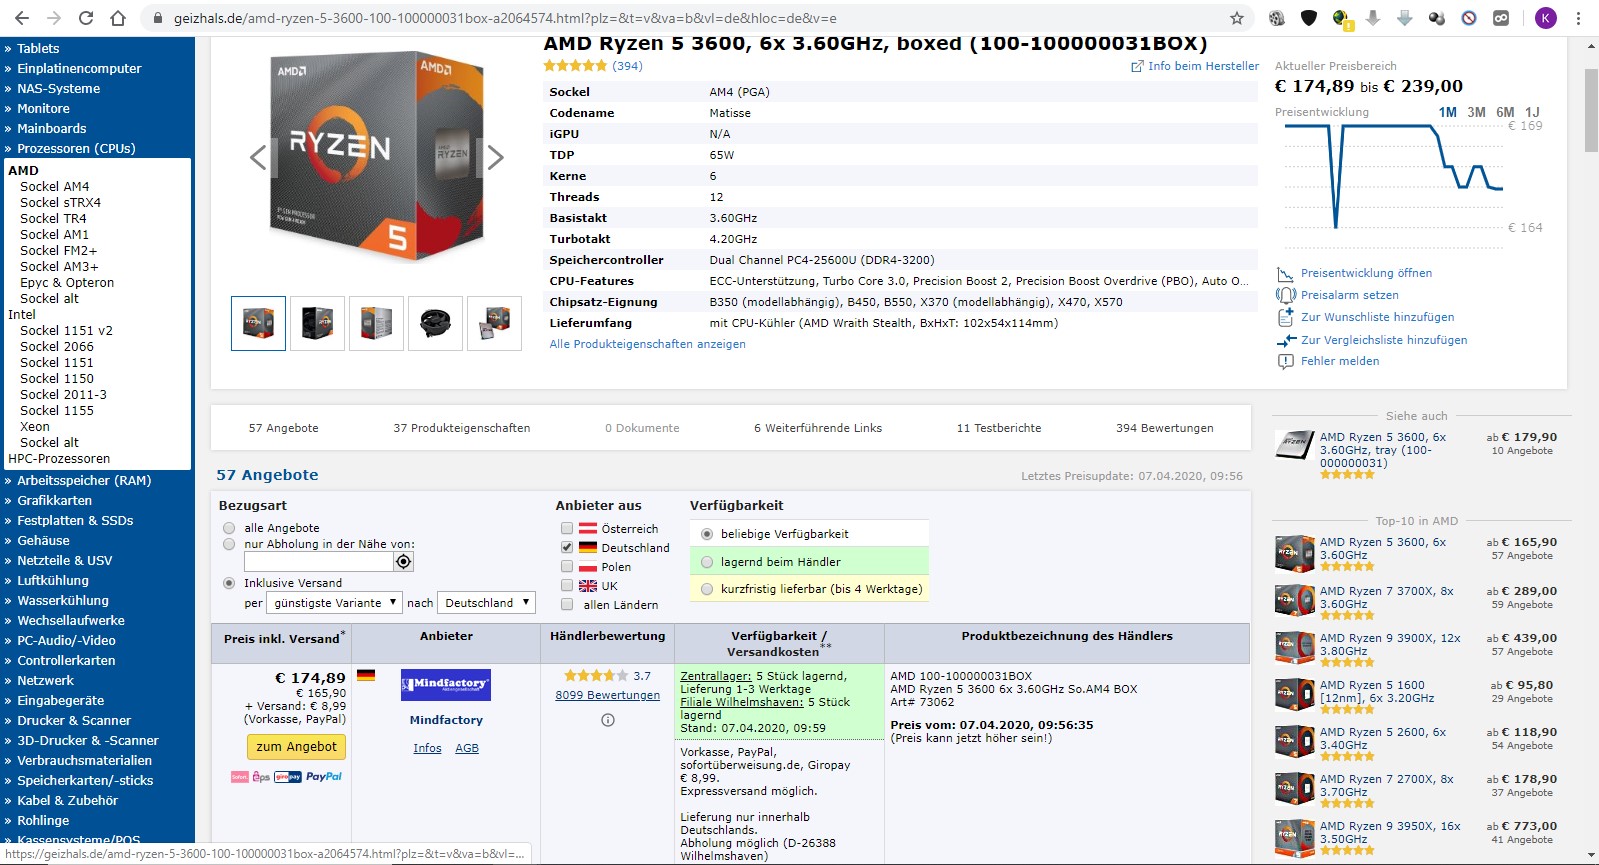Click the Preisentwicklung öffnen chart icon
The width and height of the screenshot is (1599, 865).
(x=1286, y=273)
